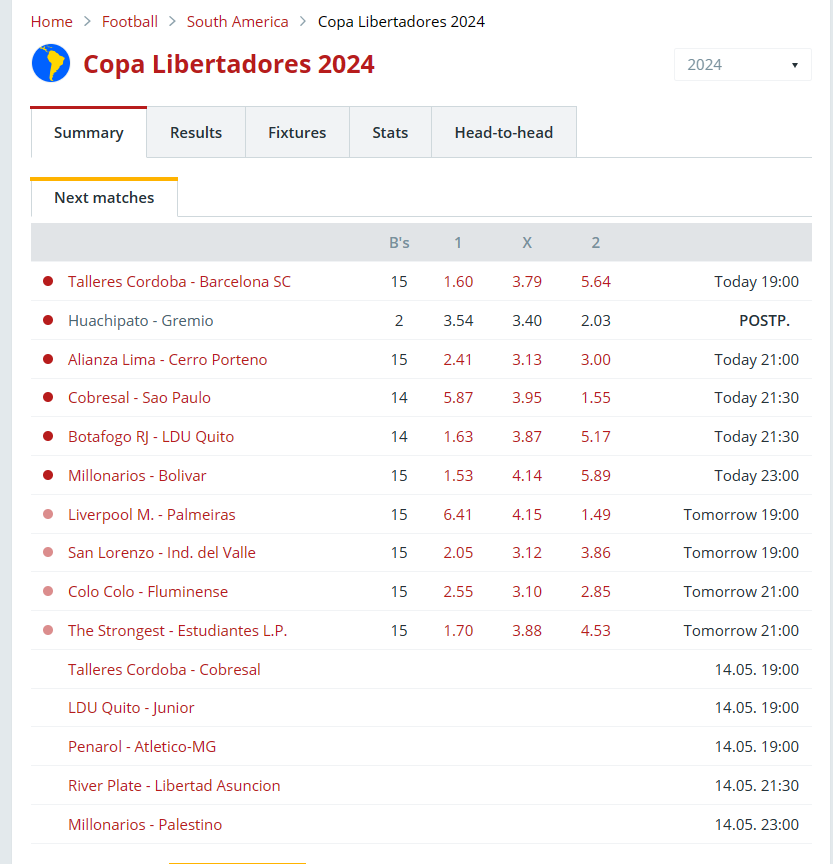The width and height of the screenshot is (833, 864).
Task: Open The Strongest - Estudiantes L.P. match
Action: pyautogui.click(x=177, y=630)
